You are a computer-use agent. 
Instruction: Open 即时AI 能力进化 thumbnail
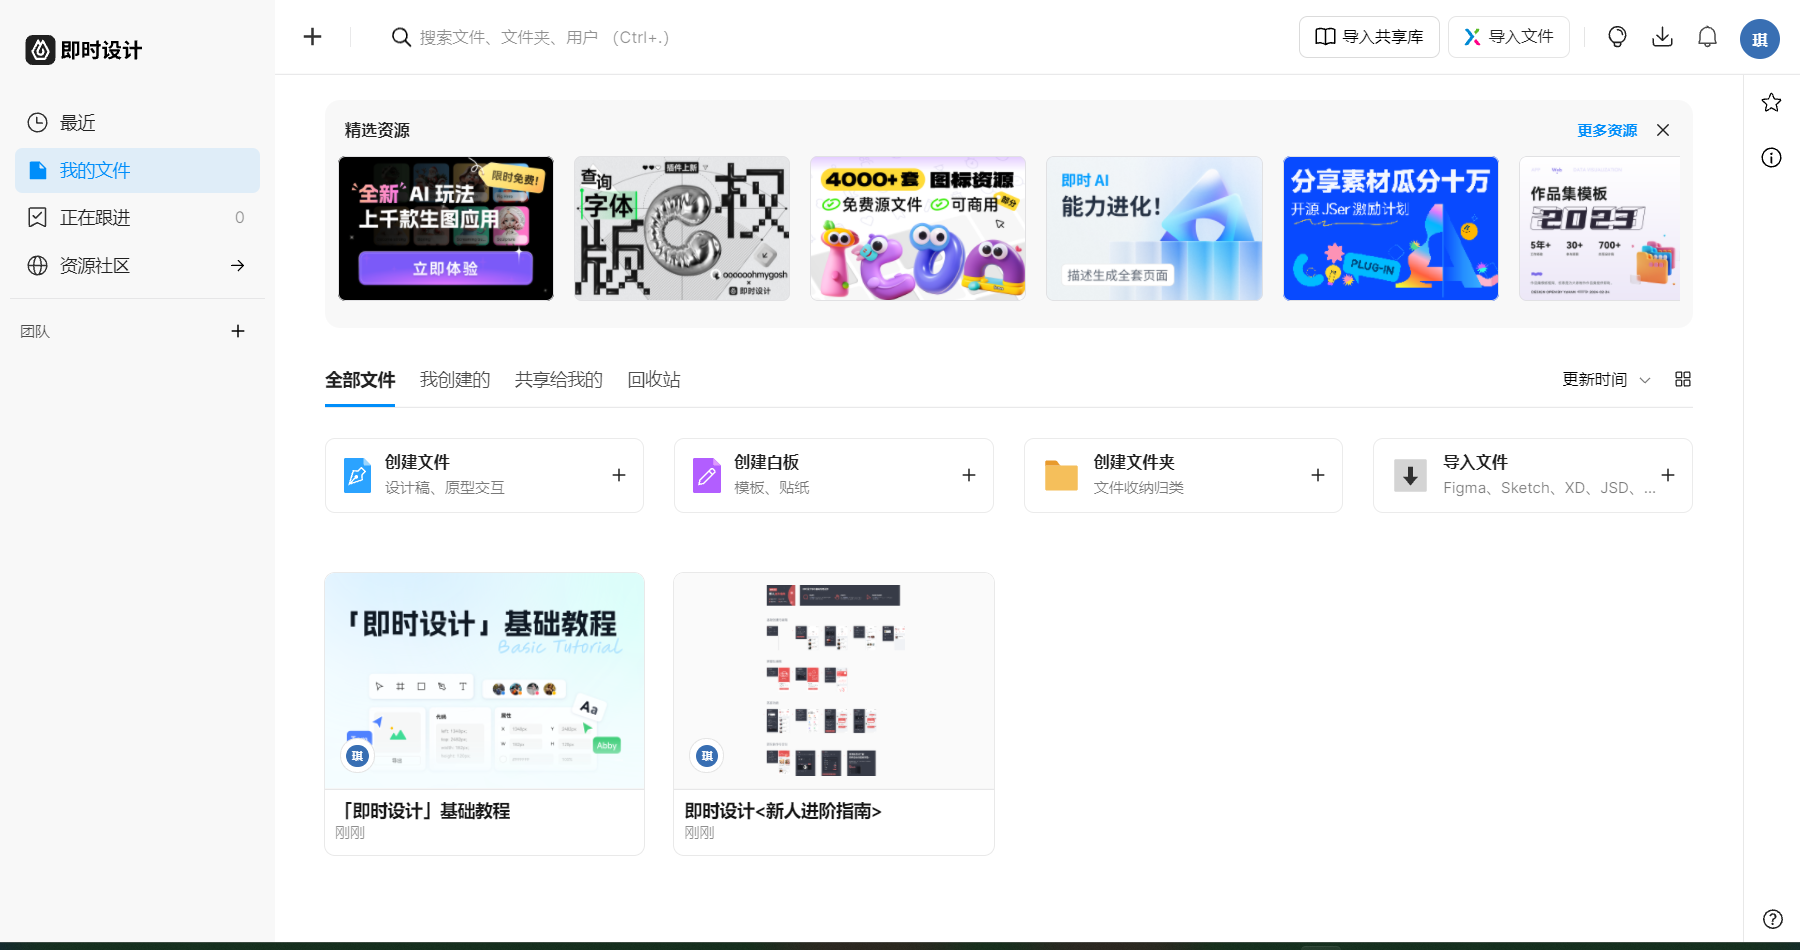(1154, 228)
